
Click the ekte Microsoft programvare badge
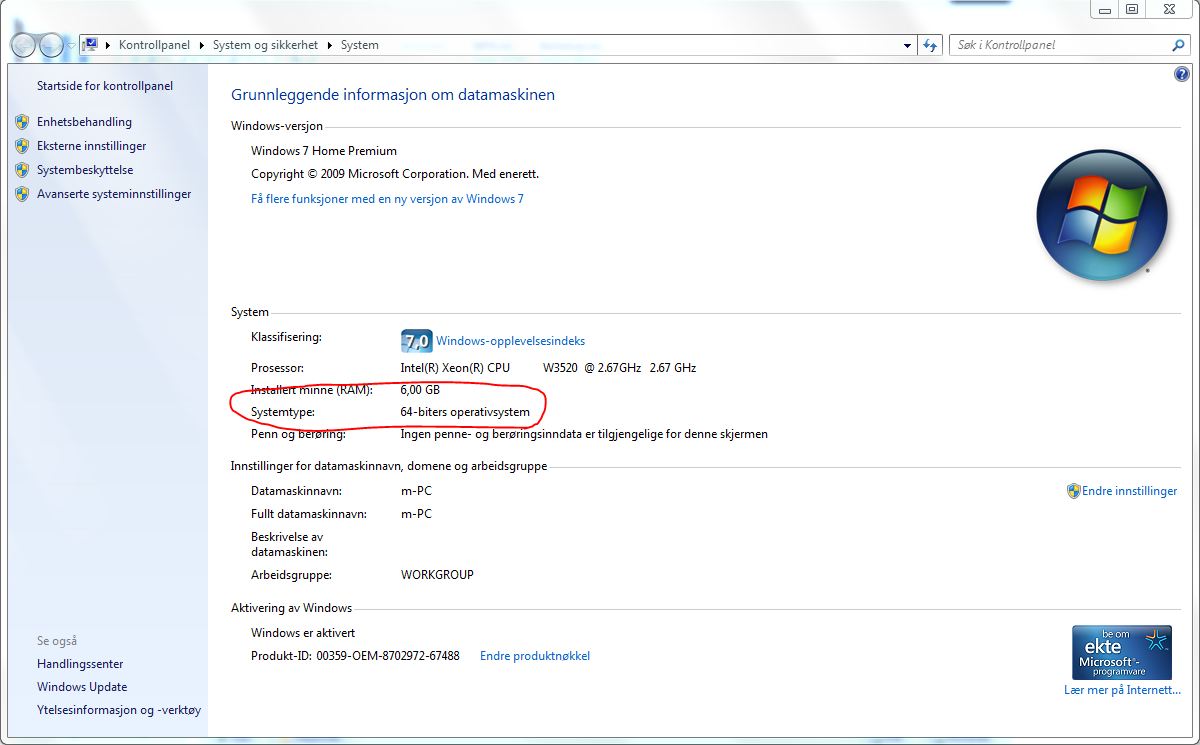pyautogui.click(x=1121, y=653)
